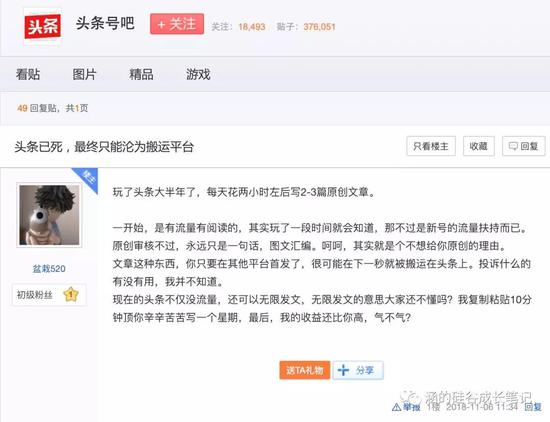The image size is (550, 422).
Task: Click the 回复 link below post
Action: [533, 407]
